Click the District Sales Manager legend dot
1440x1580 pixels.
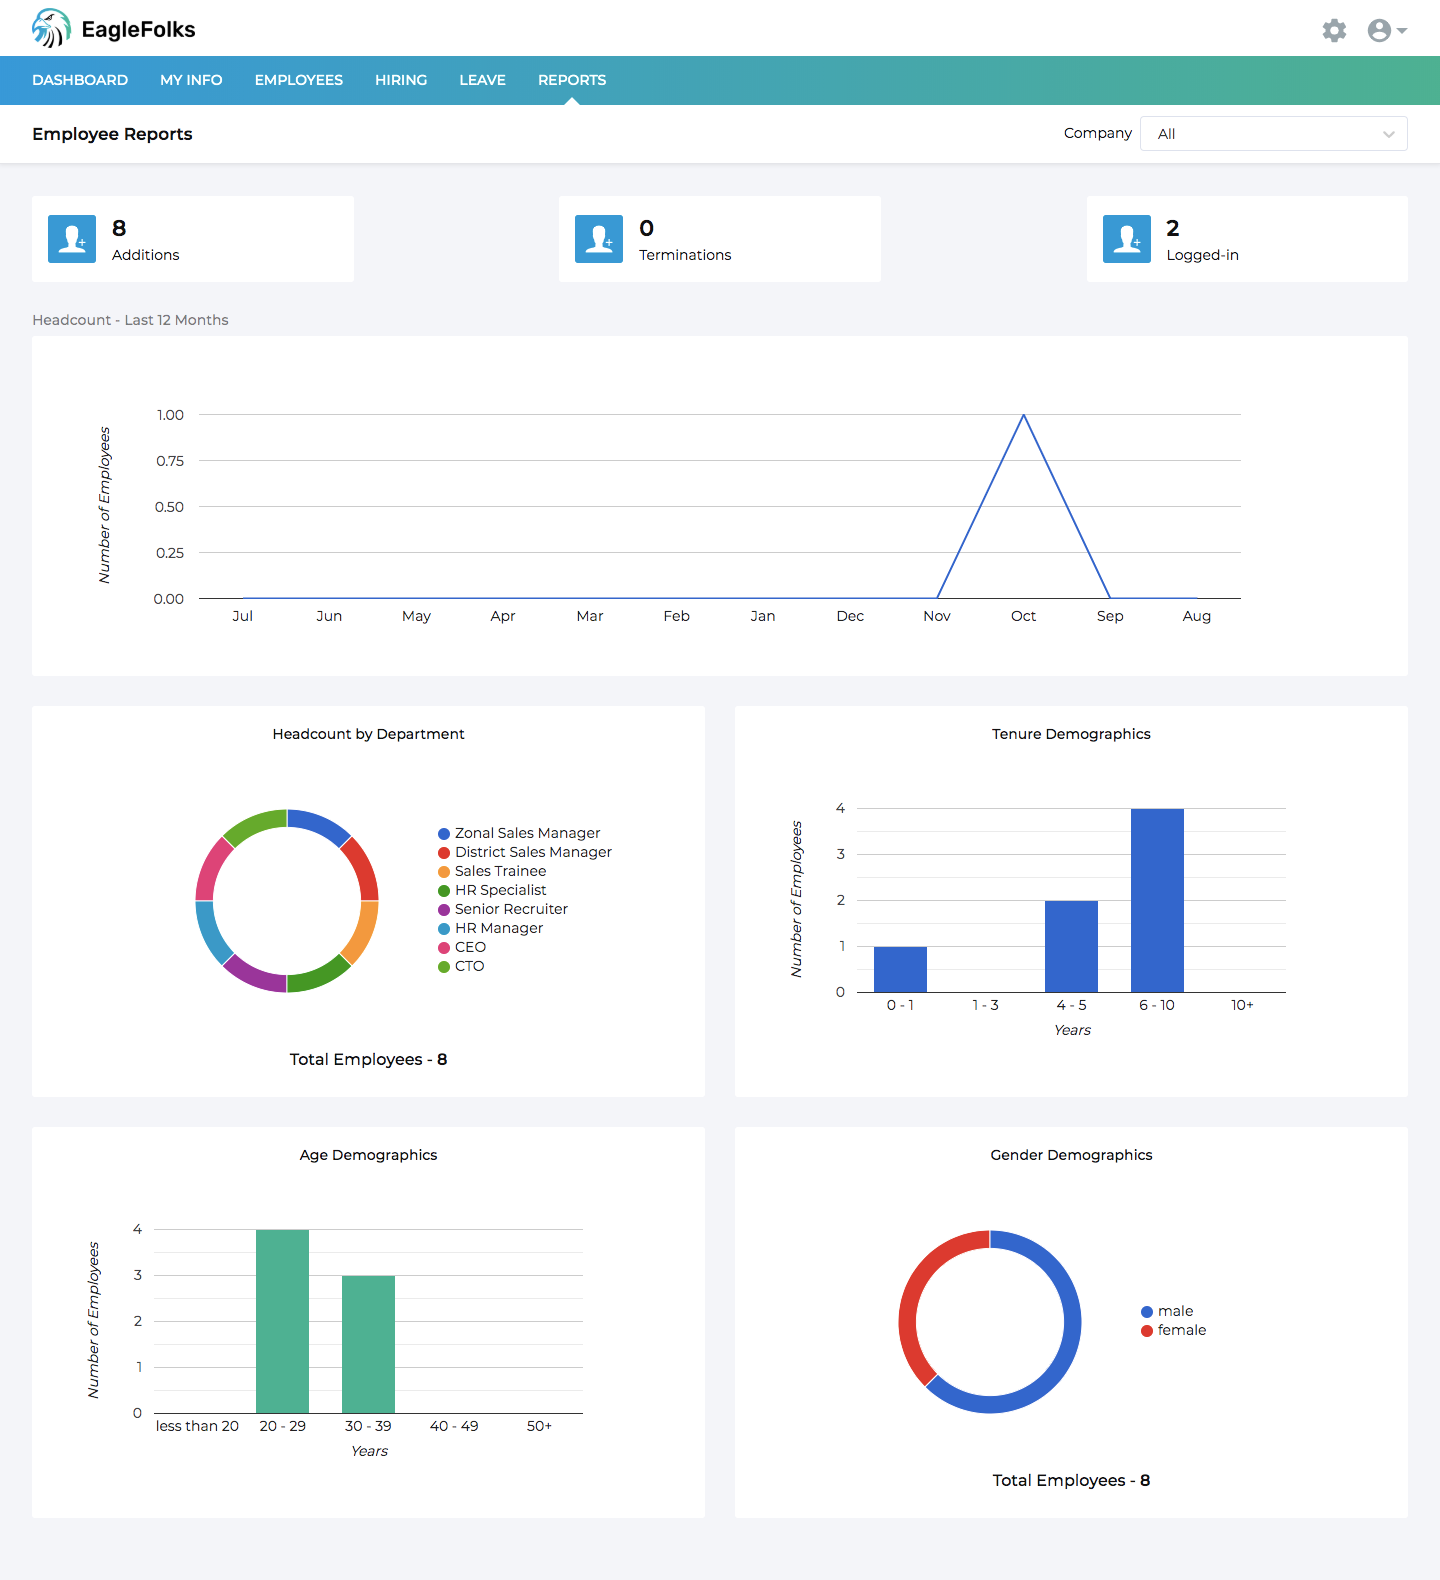coord(444,853)
